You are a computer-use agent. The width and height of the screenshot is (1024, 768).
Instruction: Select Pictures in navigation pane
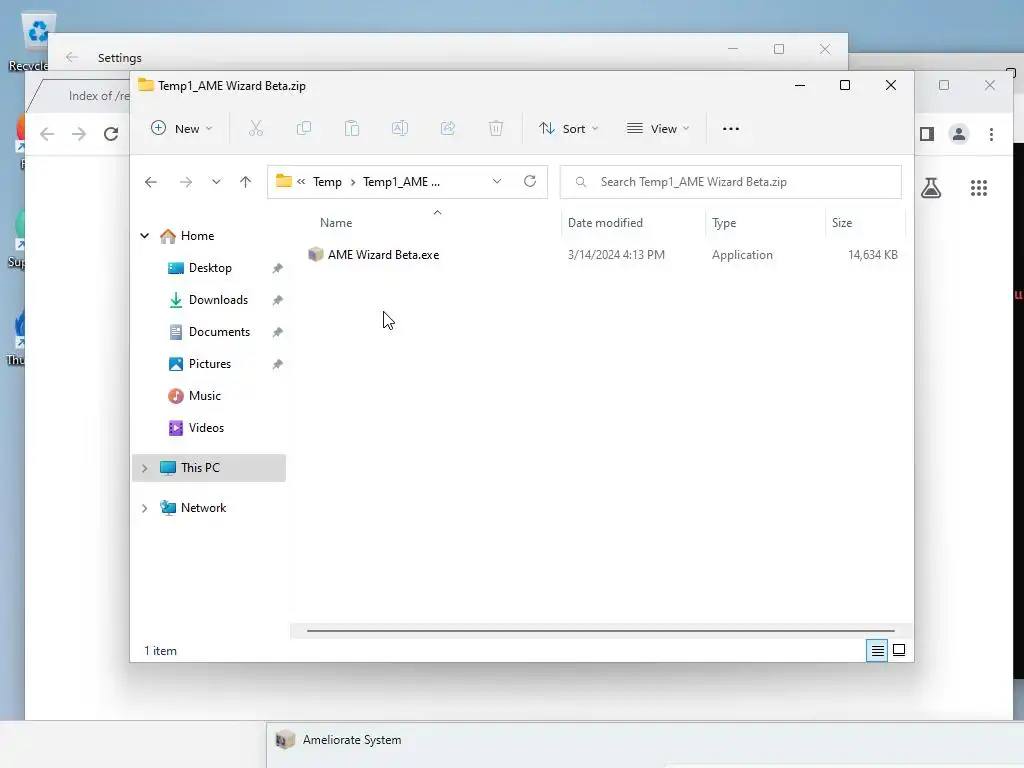pos(210,364)
